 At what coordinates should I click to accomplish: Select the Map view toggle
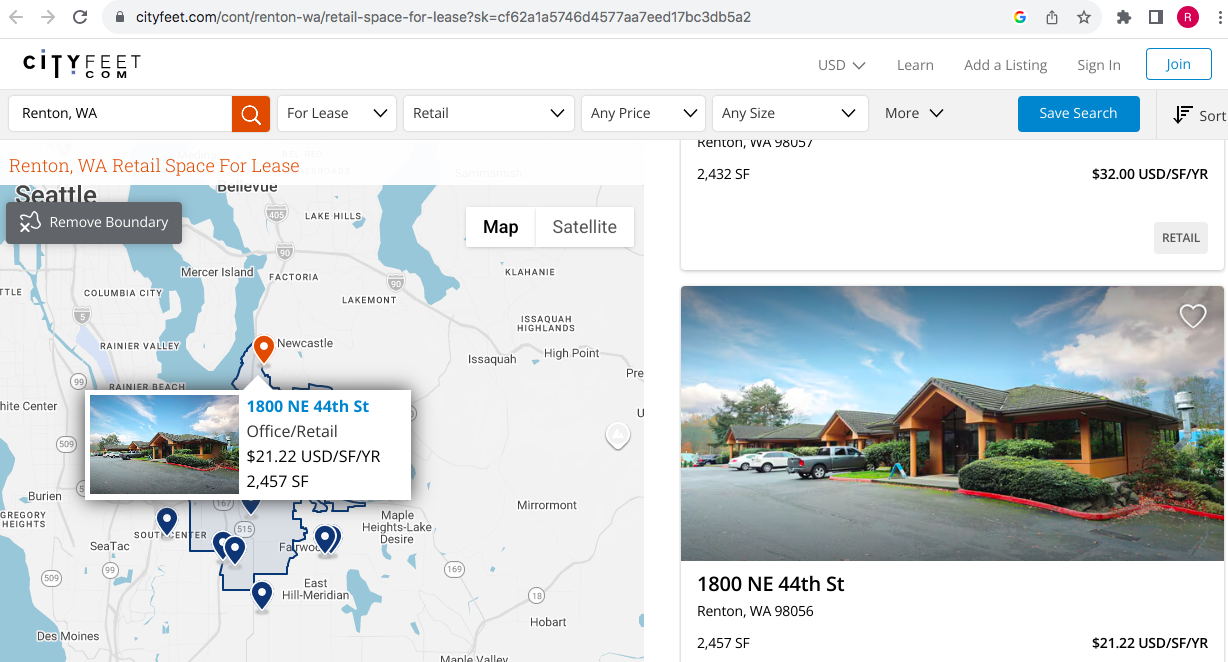tap(500, 227)
